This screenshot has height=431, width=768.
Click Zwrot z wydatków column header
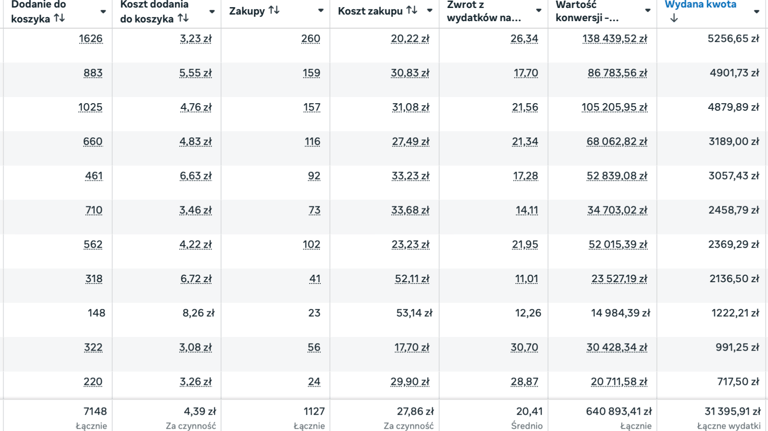pos(484,11)
